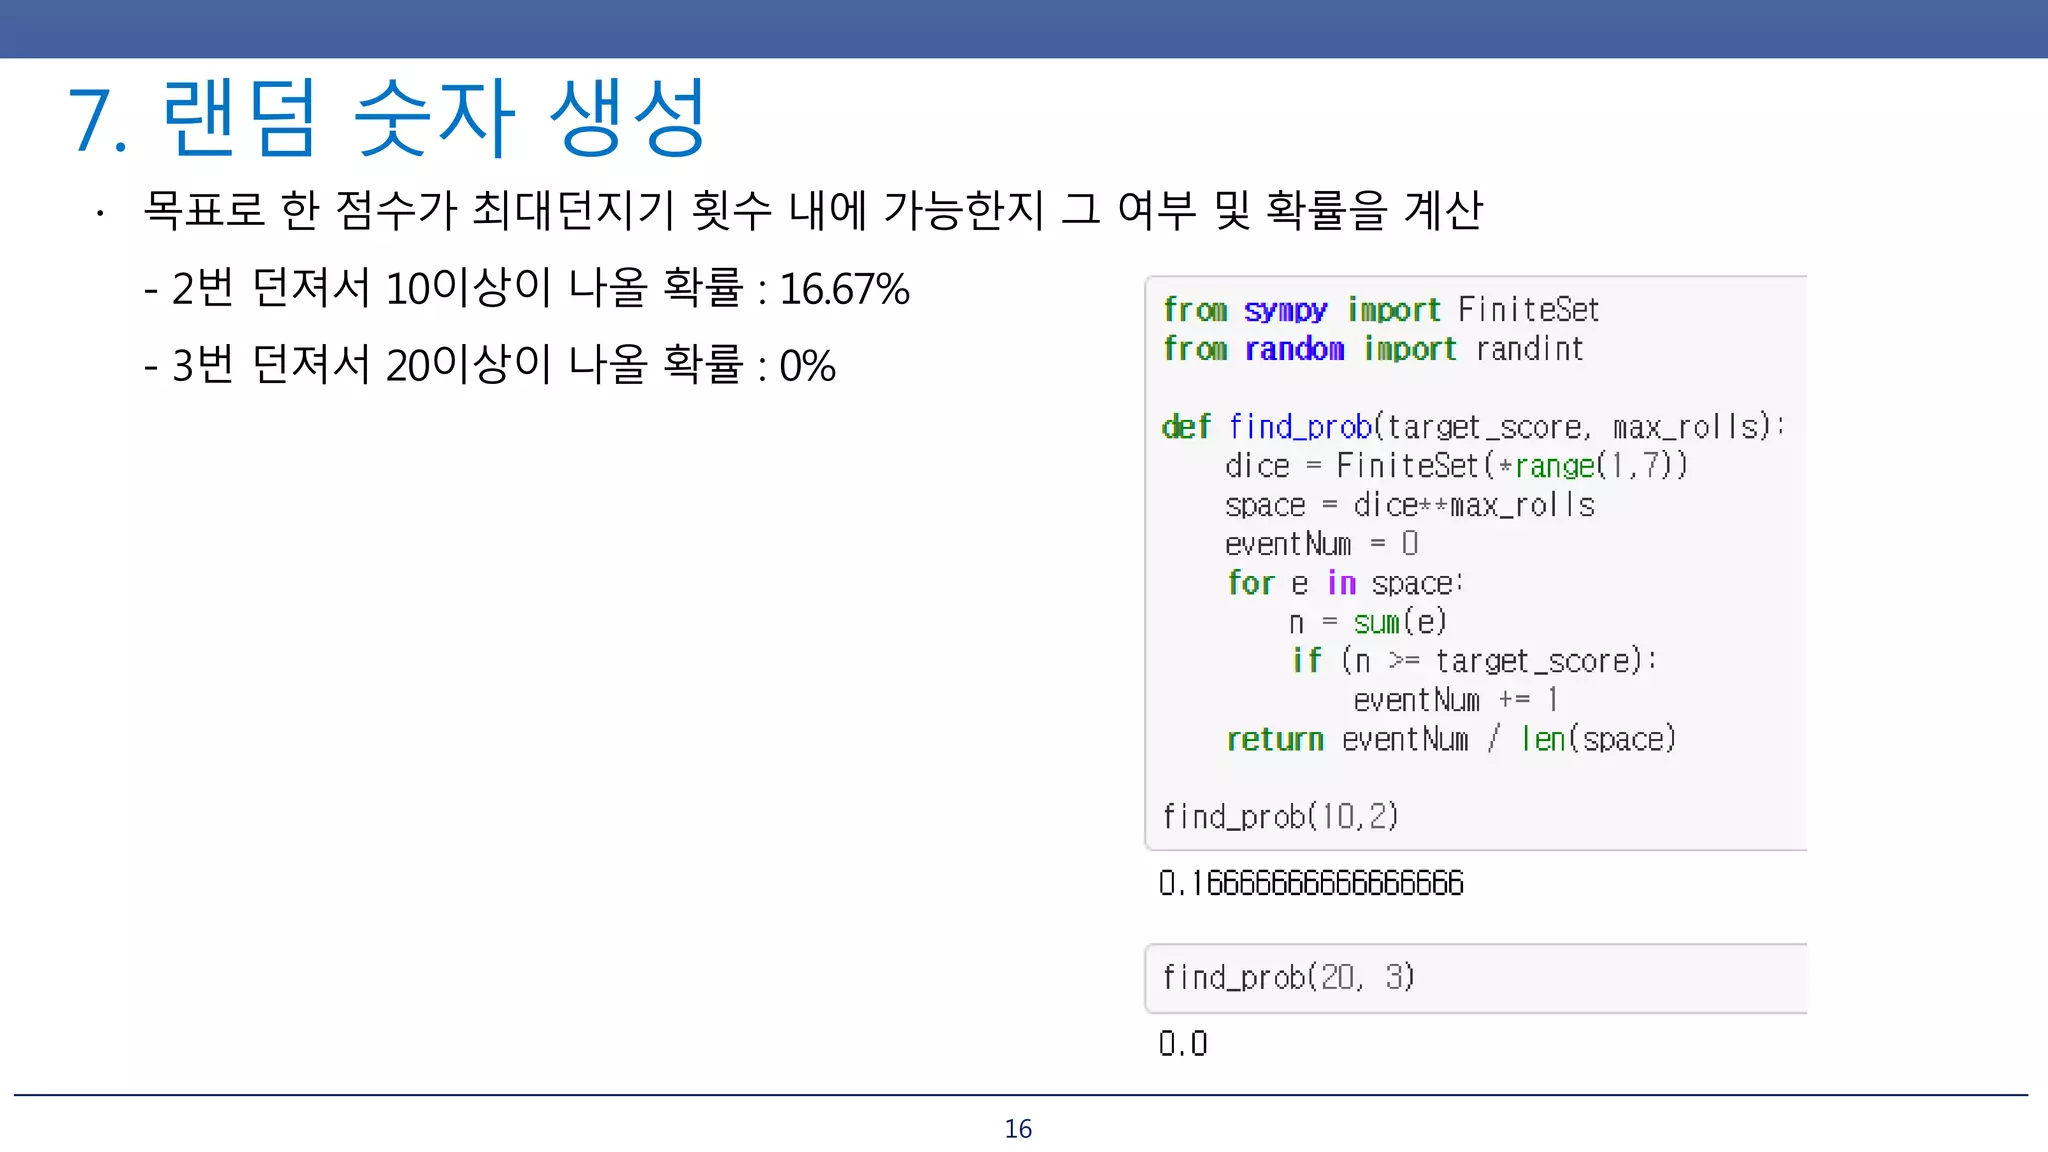Click the output value 0.16666666666666666
This screenshot has height=1152, width=2048.
[x=1311, y=883]
